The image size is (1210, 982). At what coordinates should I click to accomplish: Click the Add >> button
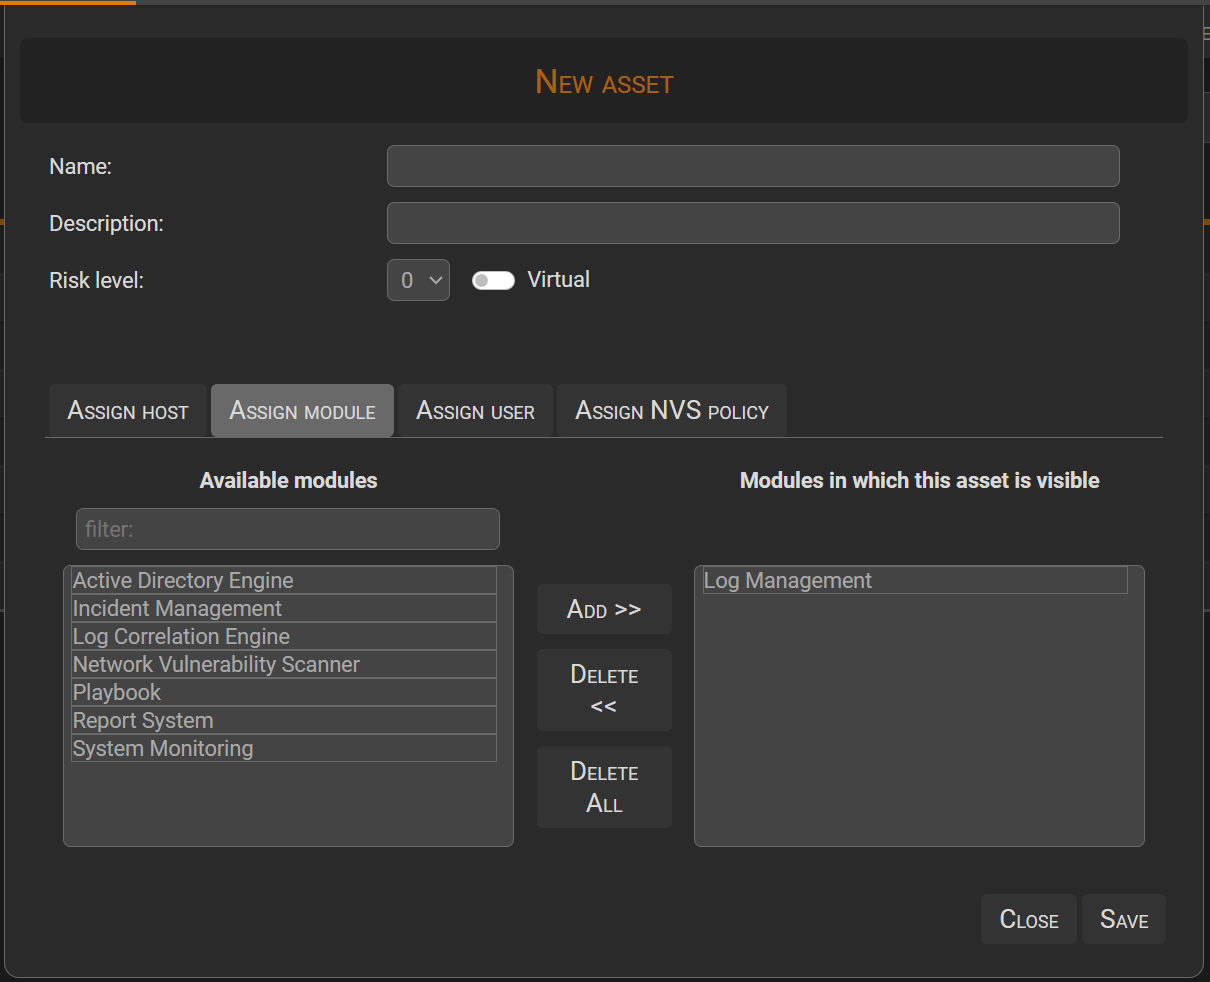click(604, 609)
